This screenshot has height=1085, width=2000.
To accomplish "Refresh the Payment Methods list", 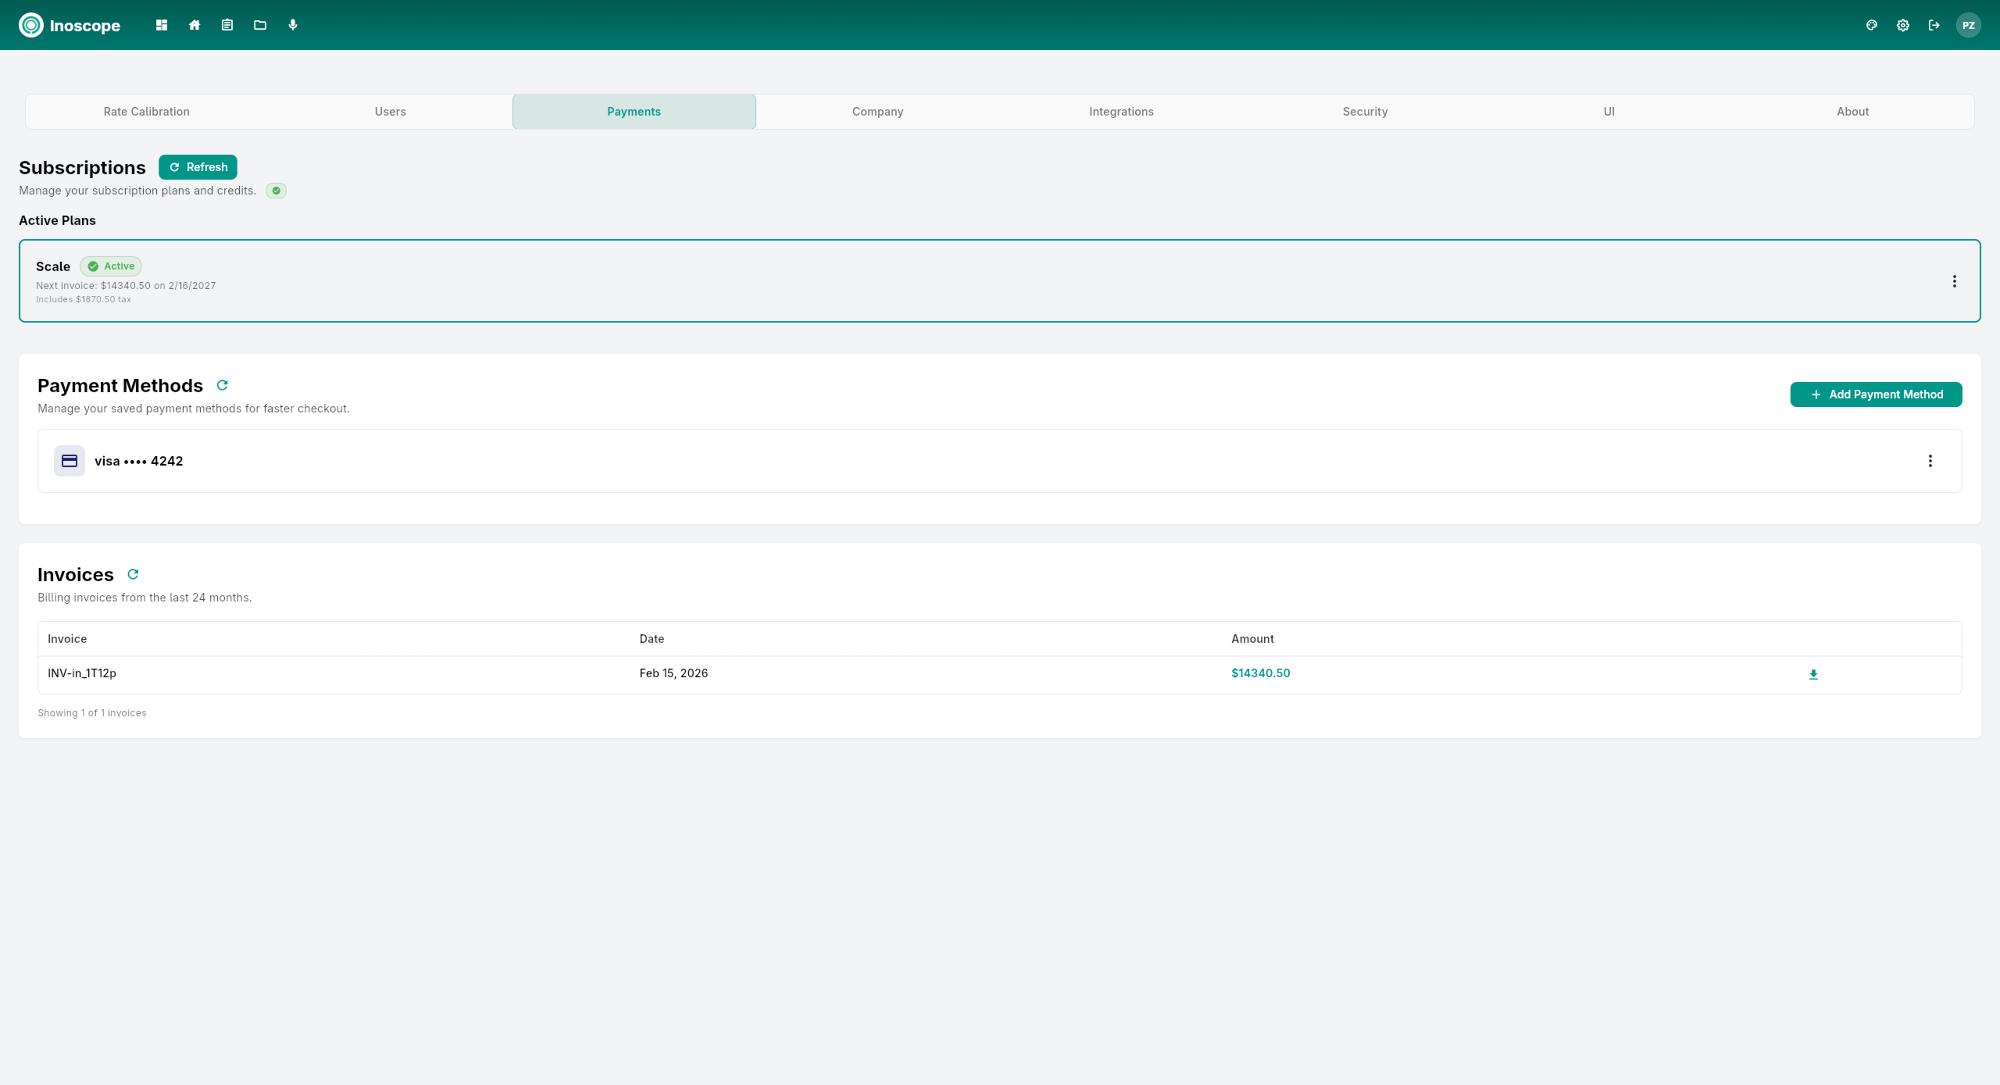I will (x=222, y=385).
